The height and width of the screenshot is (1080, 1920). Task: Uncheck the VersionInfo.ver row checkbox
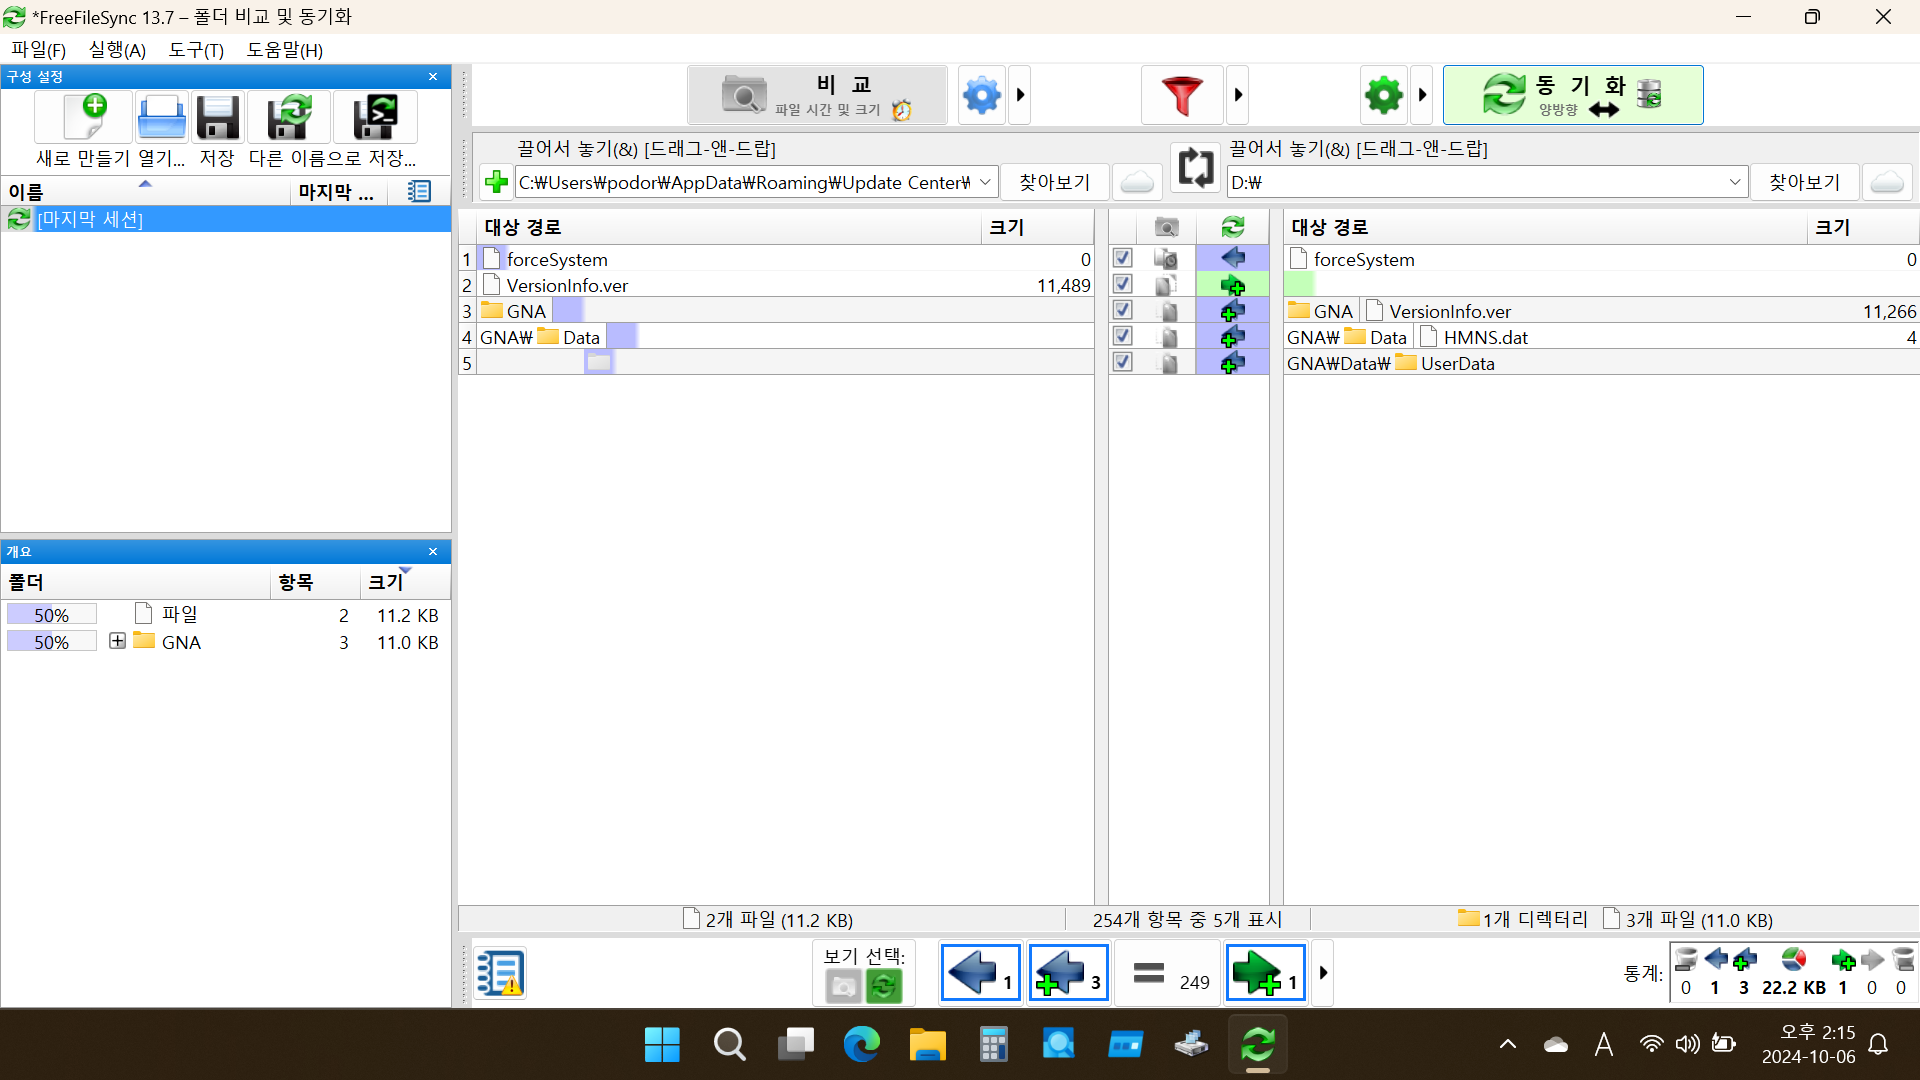[x=1122, y=284]
